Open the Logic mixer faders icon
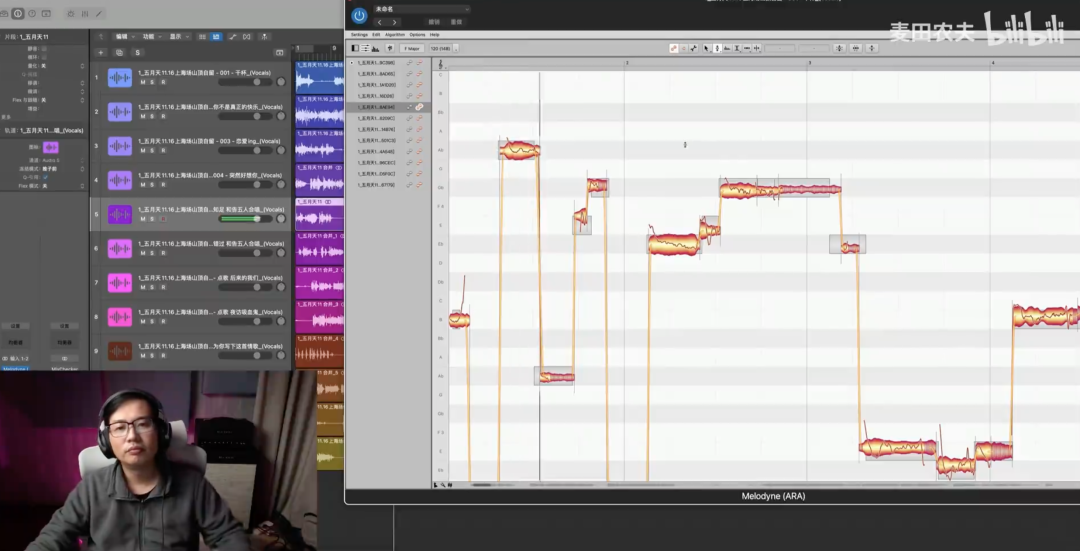 coord(85,14)
